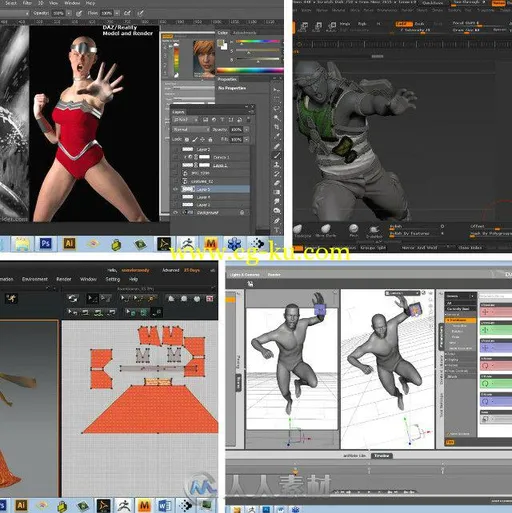Click lock transparent pixels icon in Layers
This screenshot has width=512, height=513.
tap(187, 139)
